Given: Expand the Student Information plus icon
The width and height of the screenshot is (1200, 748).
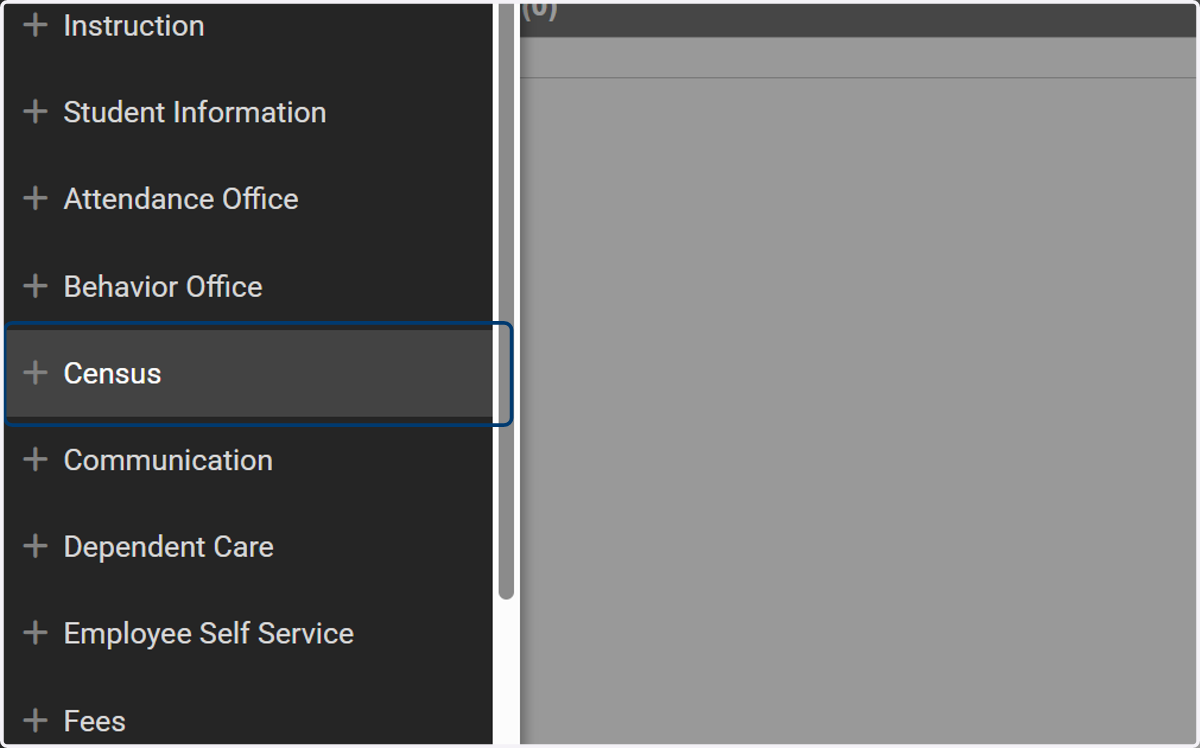Looking at the screenshot, I should 35,112.
